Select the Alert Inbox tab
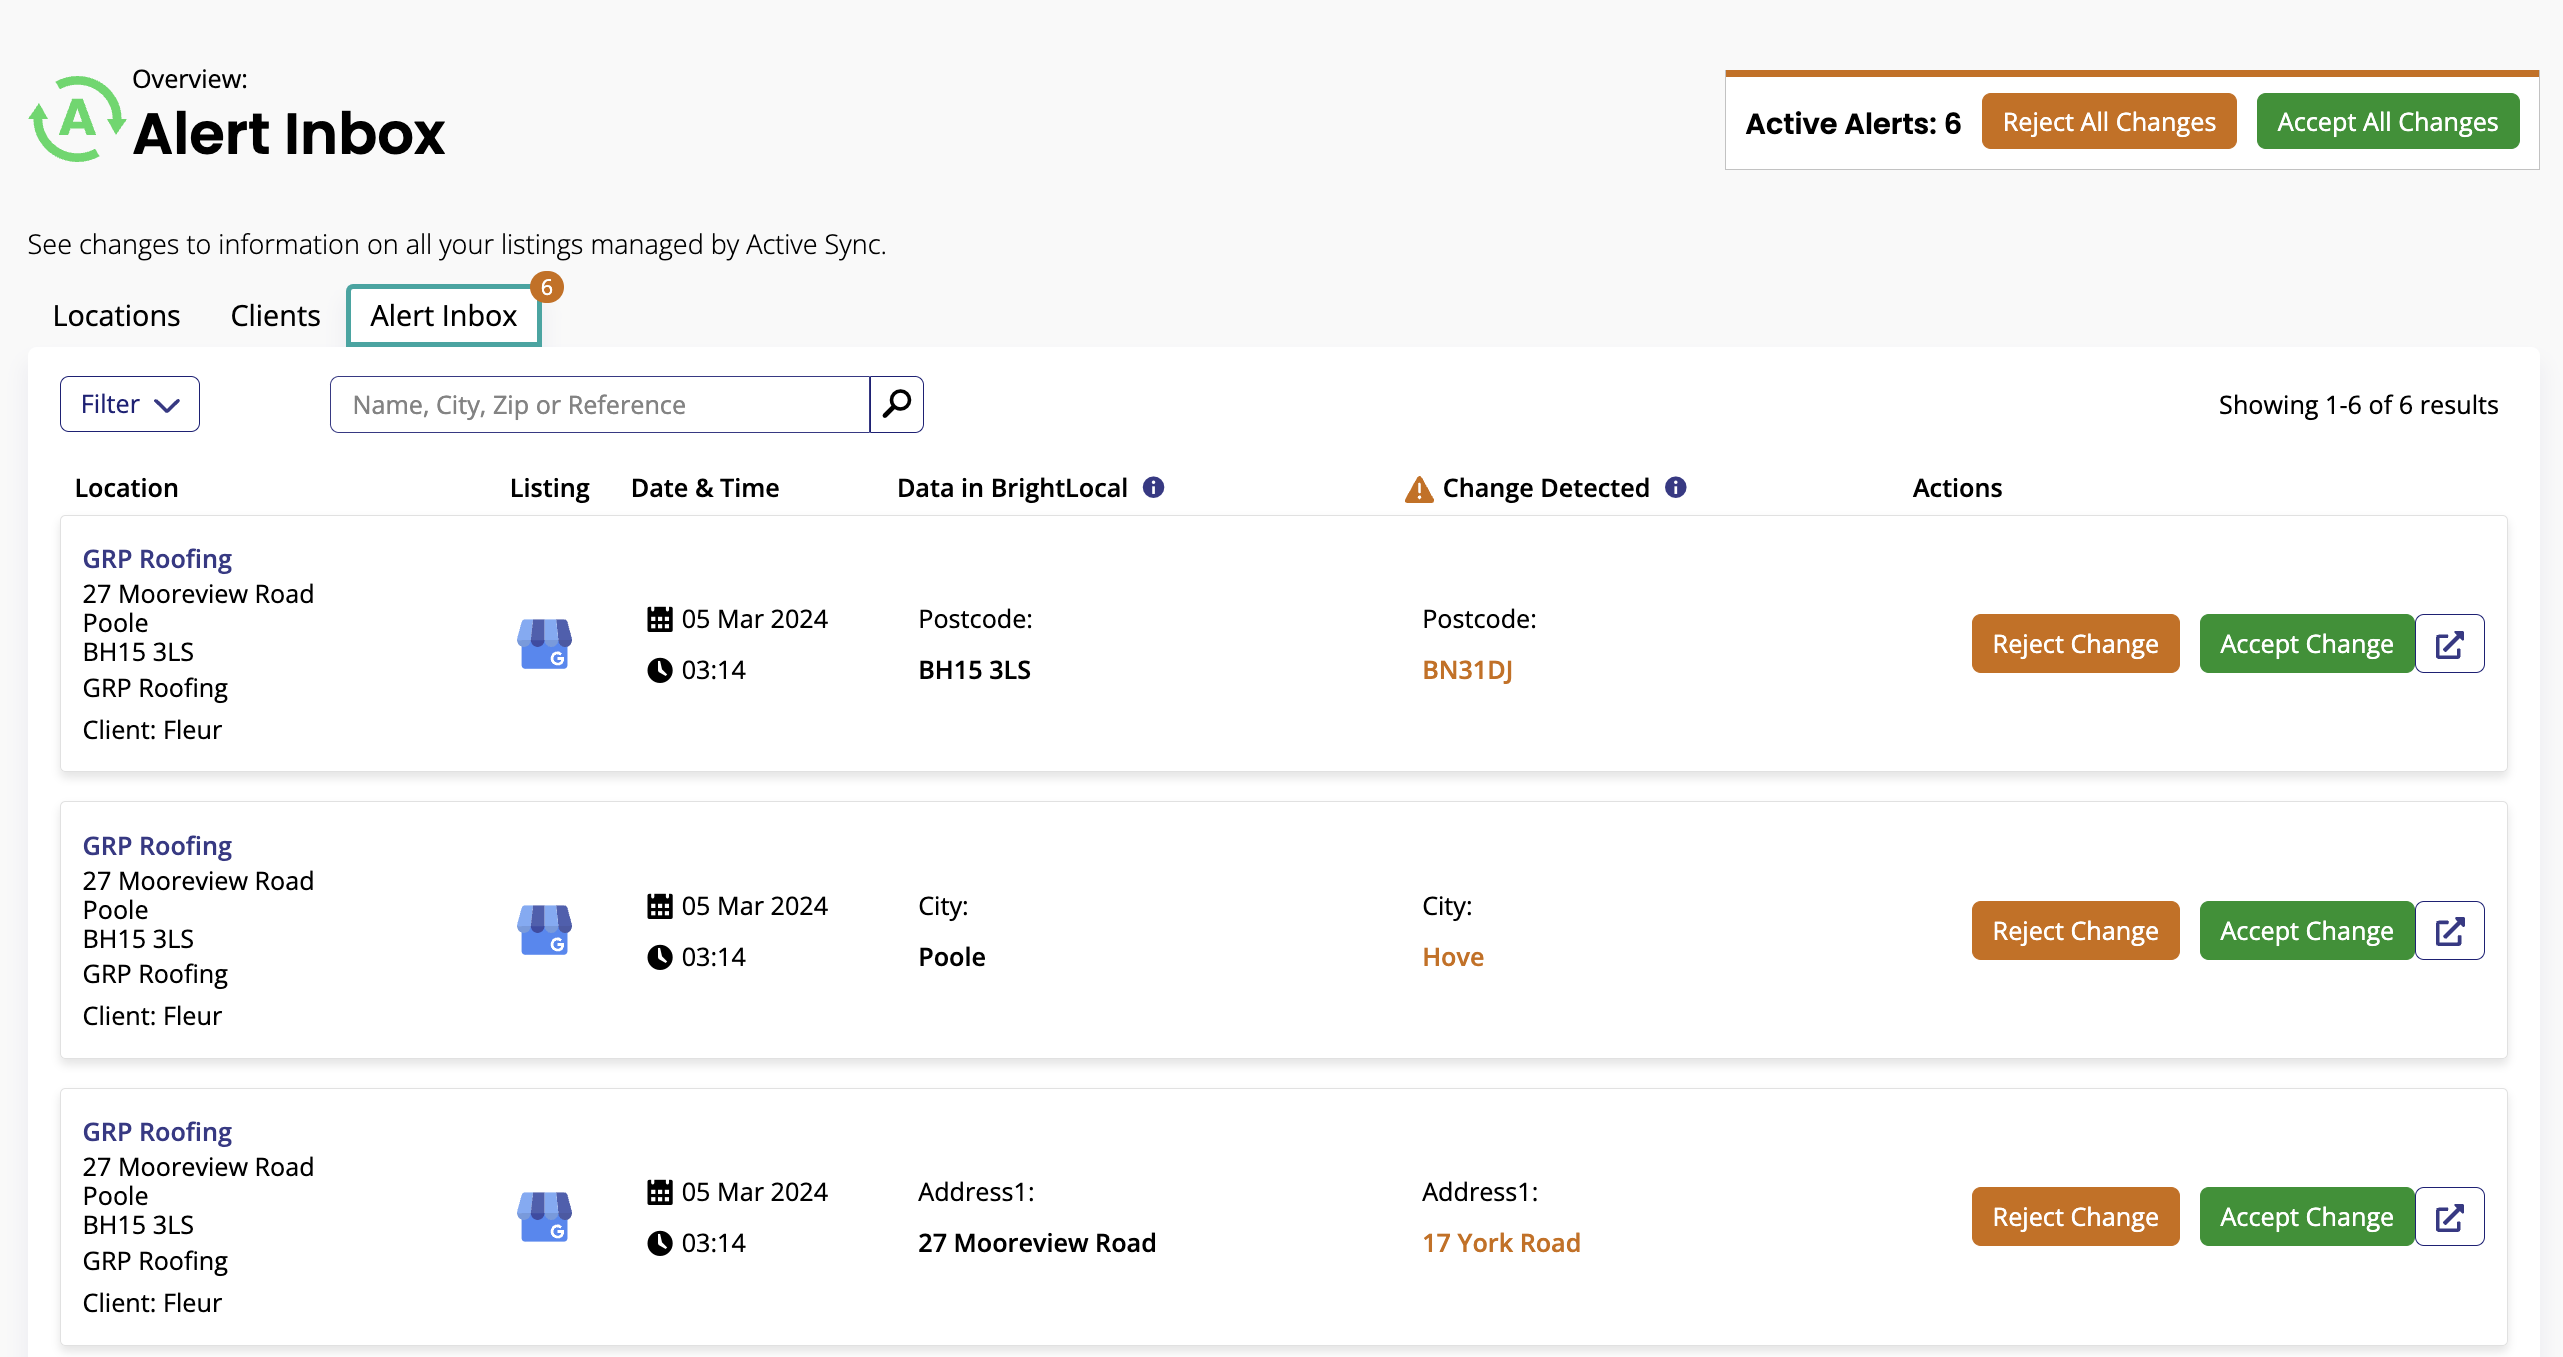 click(x=443, y=316)
